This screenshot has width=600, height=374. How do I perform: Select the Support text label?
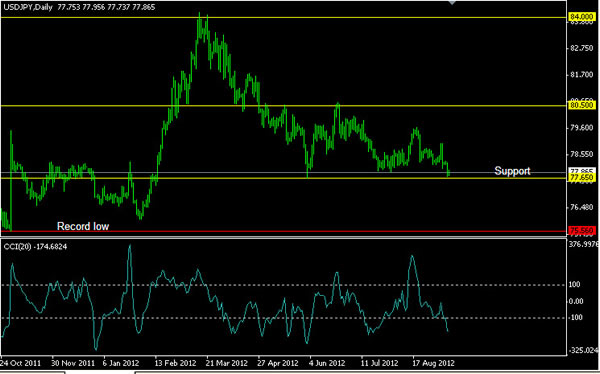coord(512,171)
